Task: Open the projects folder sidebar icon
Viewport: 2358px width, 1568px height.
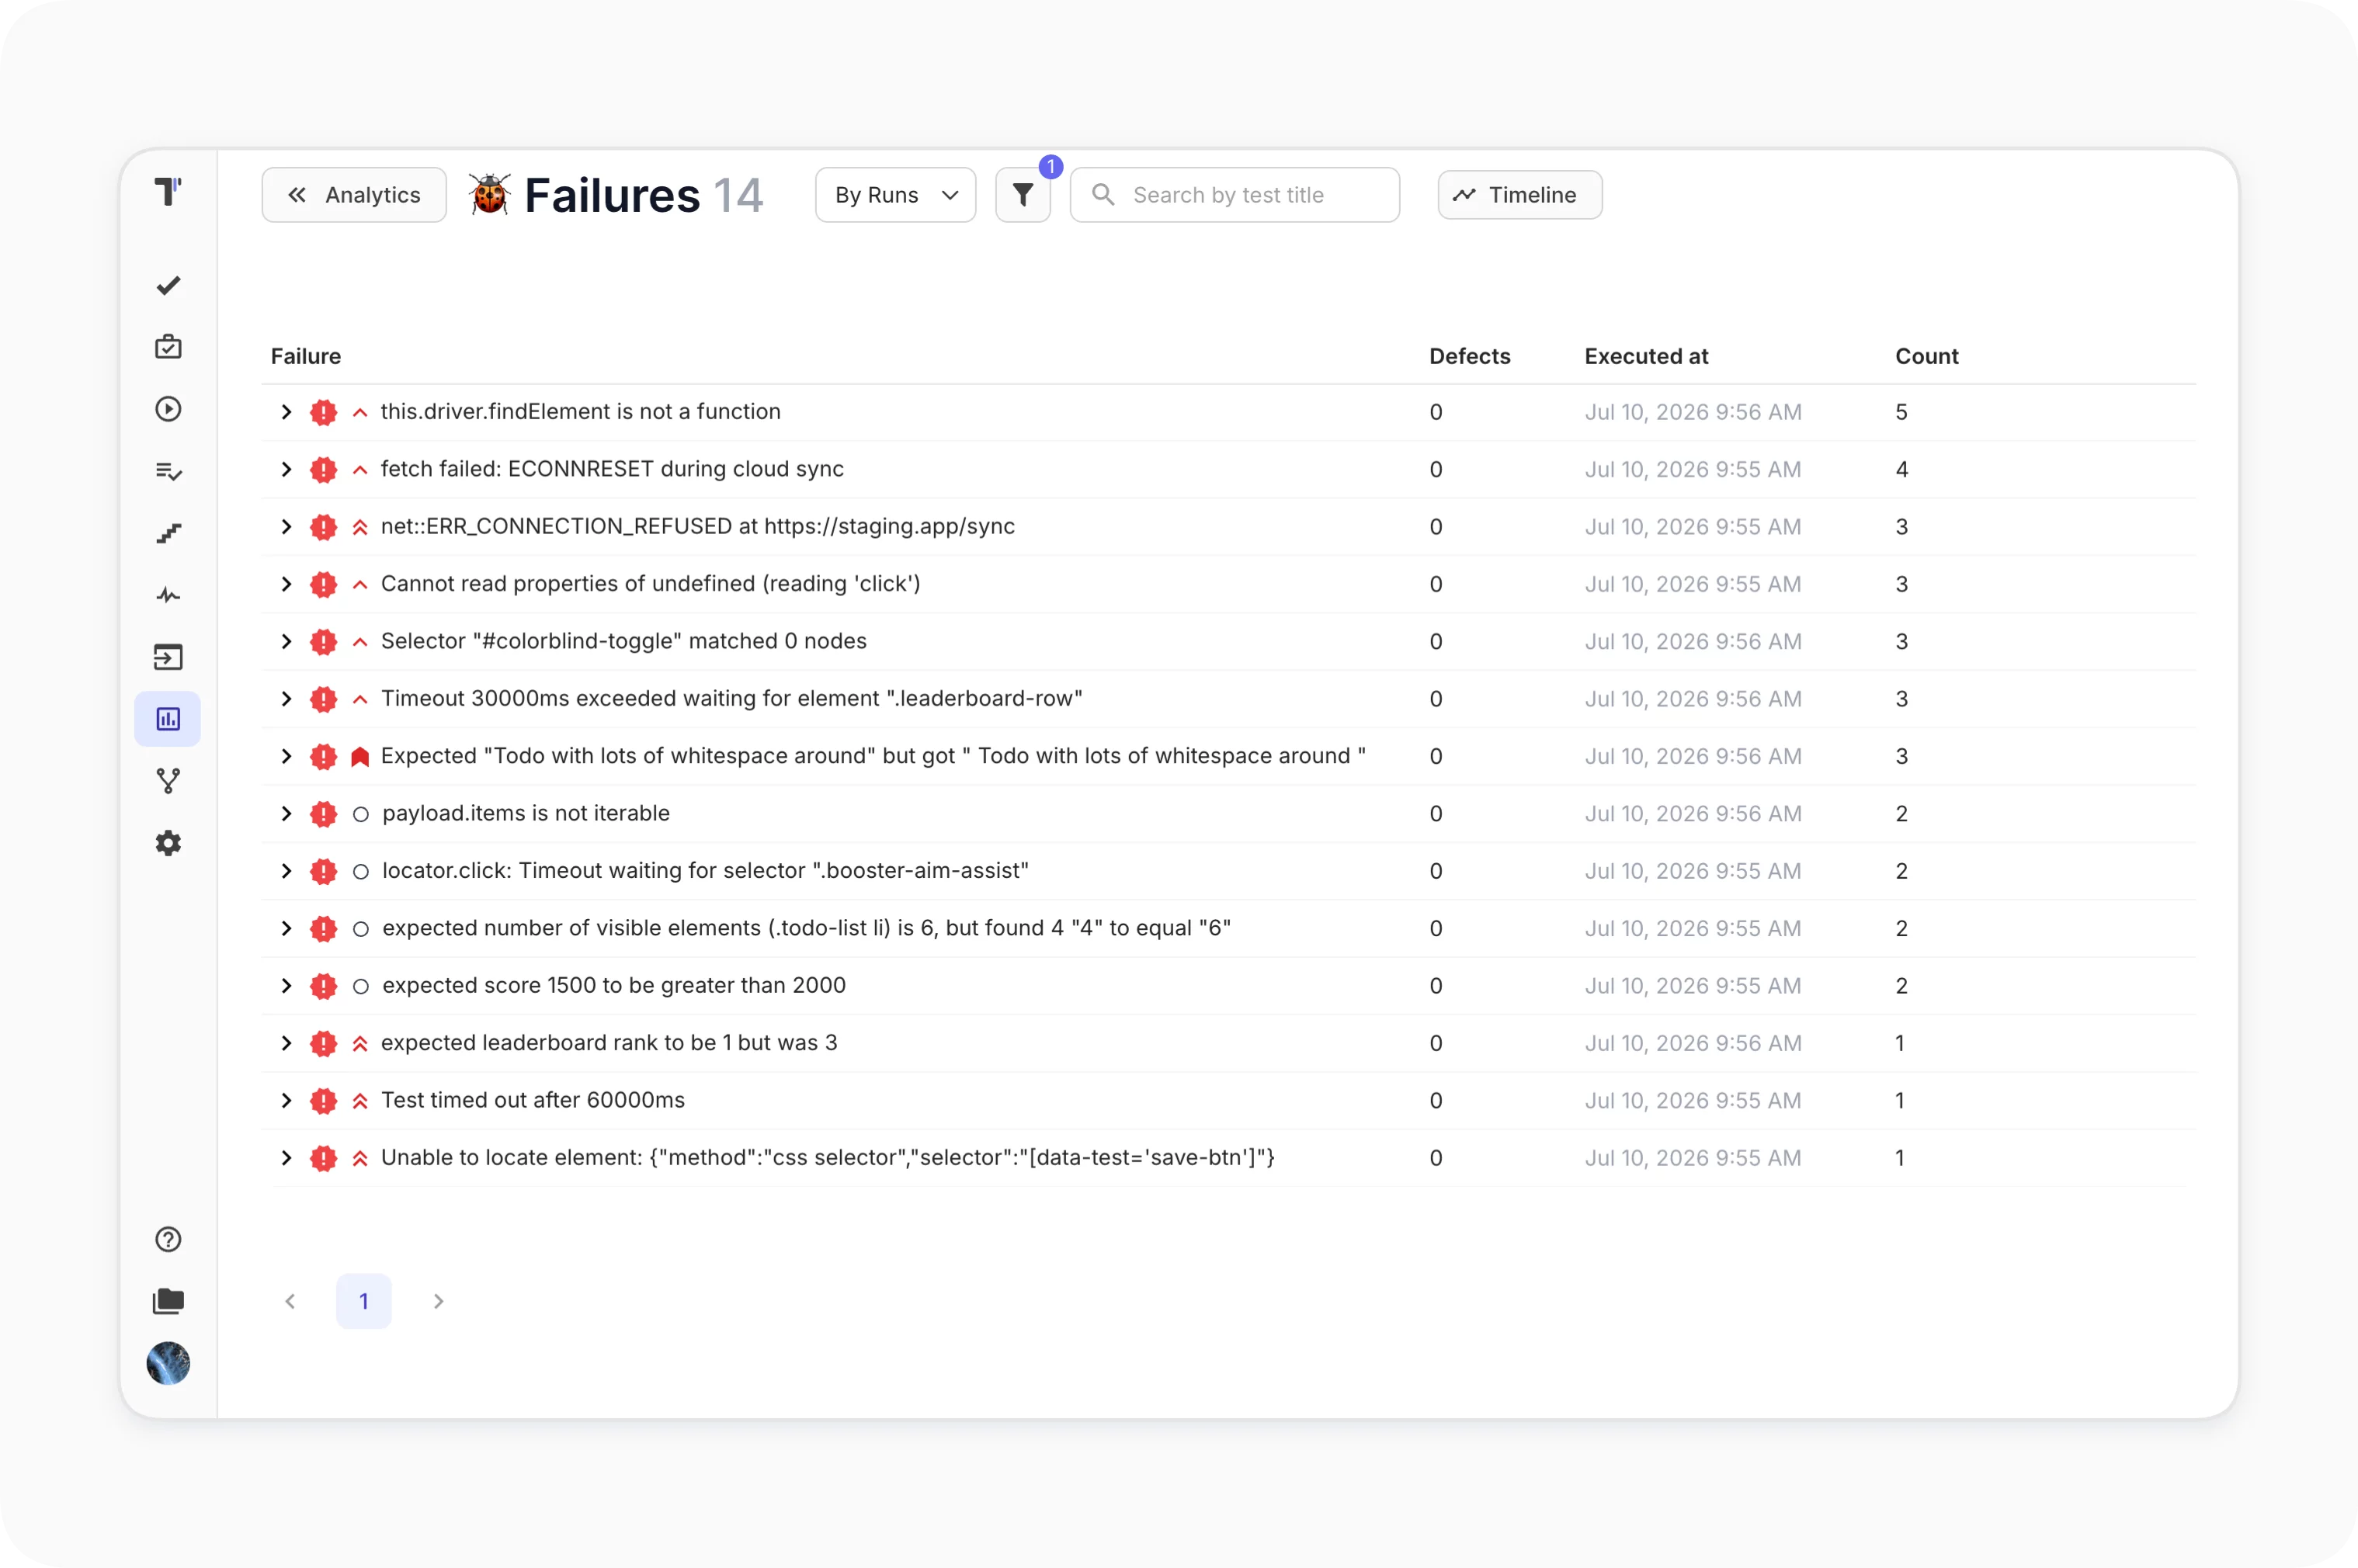Action: (168, 1301)
